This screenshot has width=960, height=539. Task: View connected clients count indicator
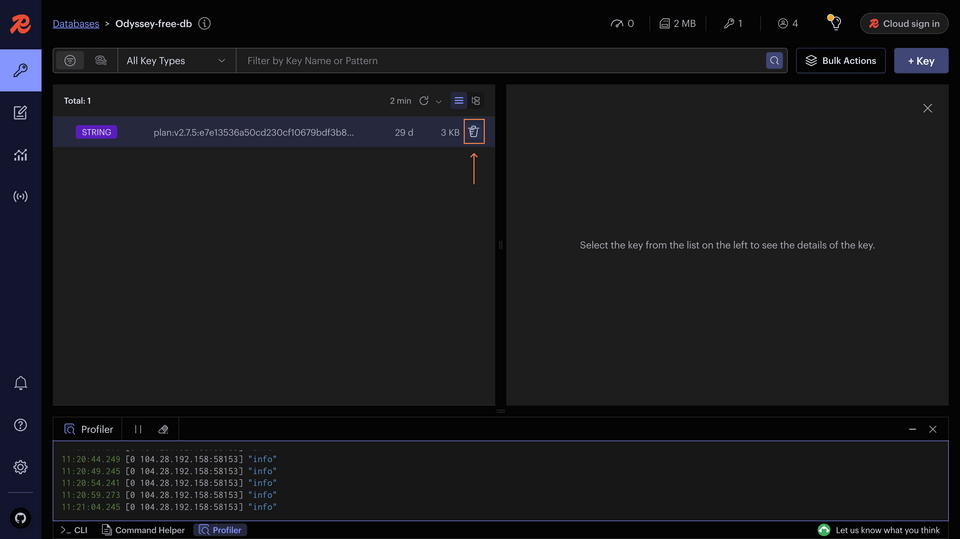click(x=787, y=23)
